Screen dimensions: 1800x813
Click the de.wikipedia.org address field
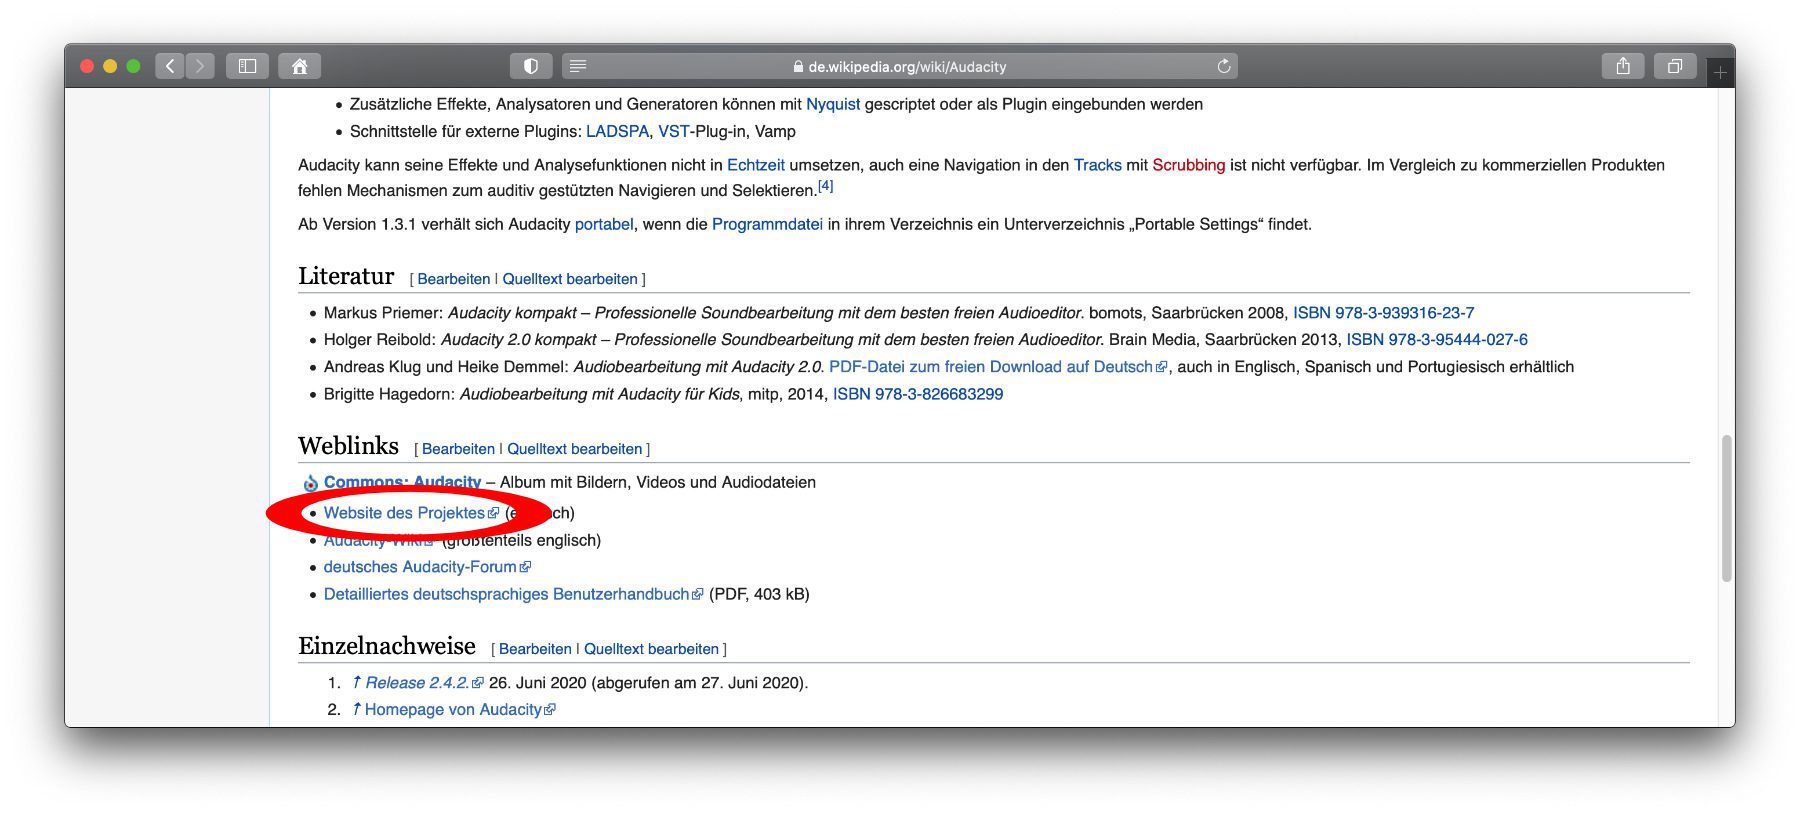pyautogui.click(x=906, y=67)
